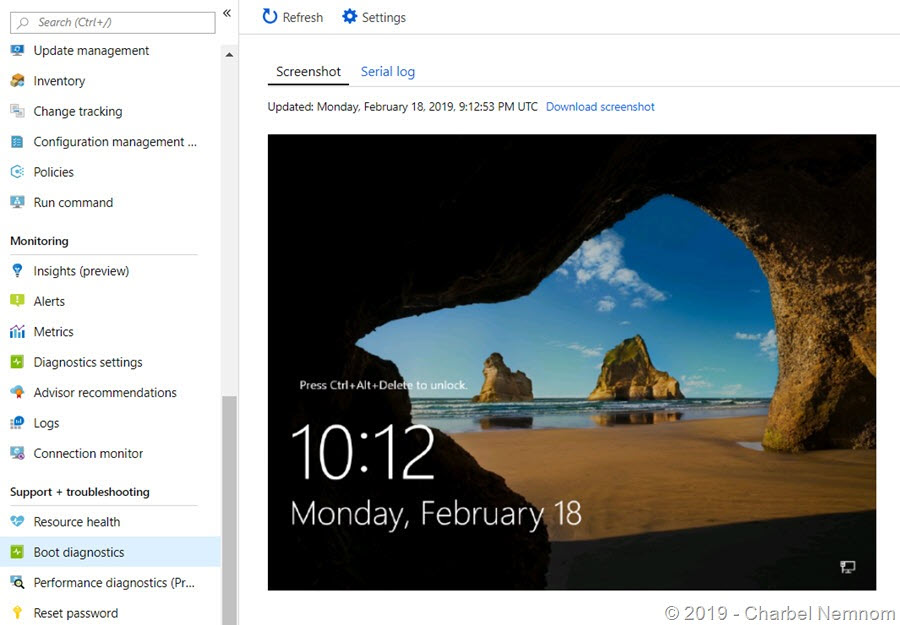Click the 10:12 lock screen clock
The image size is (900, 625).
[x=363, y=452]
